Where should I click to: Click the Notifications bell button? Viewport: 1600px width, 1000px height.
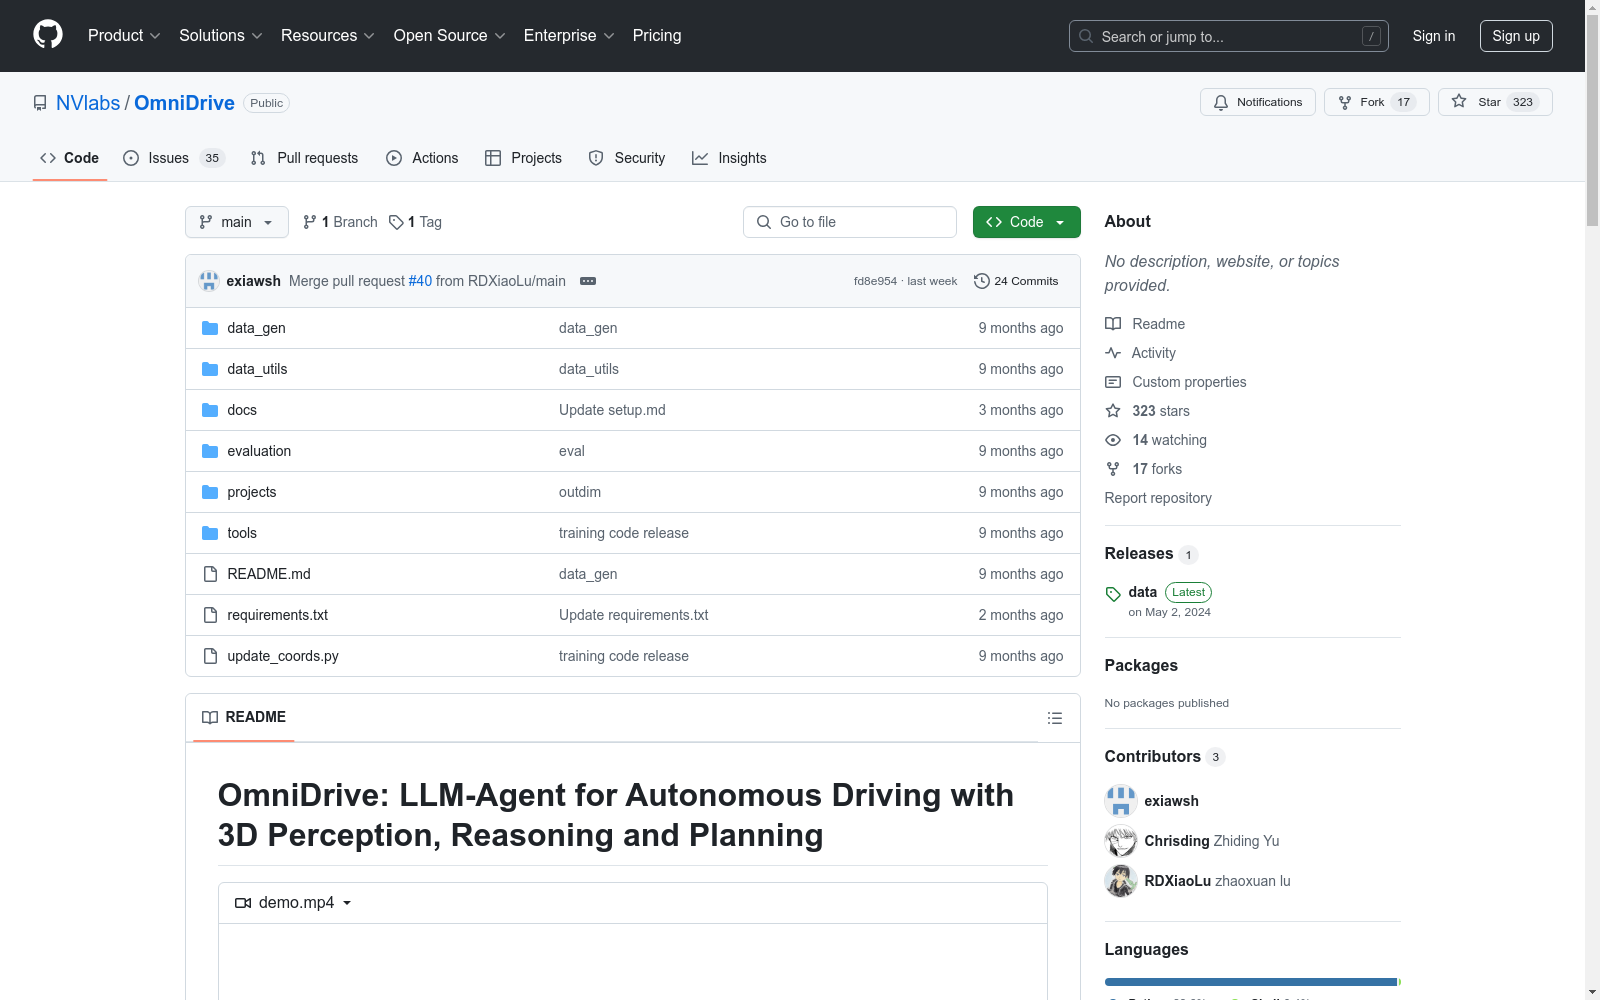click(x=1258, y=102)
